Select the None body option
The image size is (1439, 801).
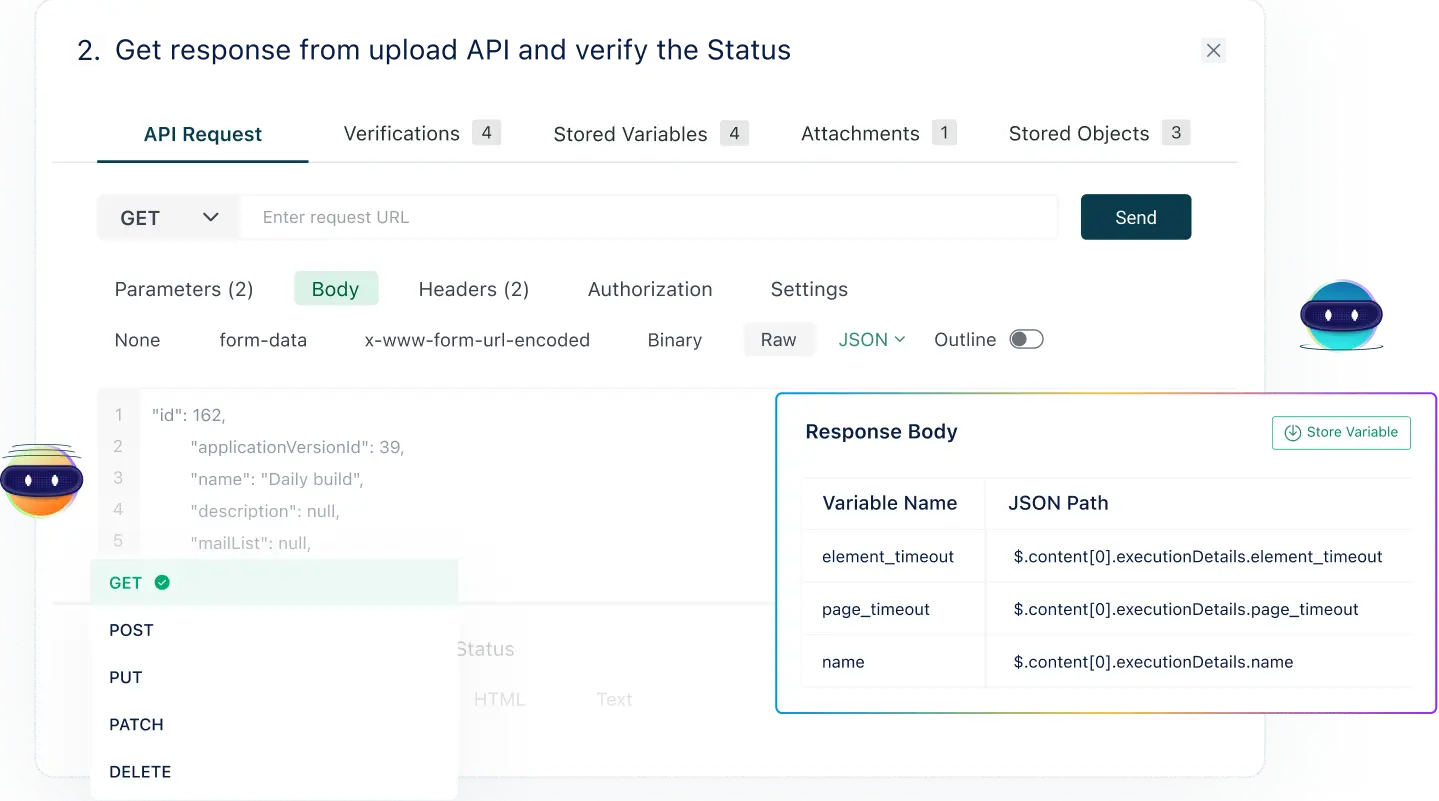(137, 340)
